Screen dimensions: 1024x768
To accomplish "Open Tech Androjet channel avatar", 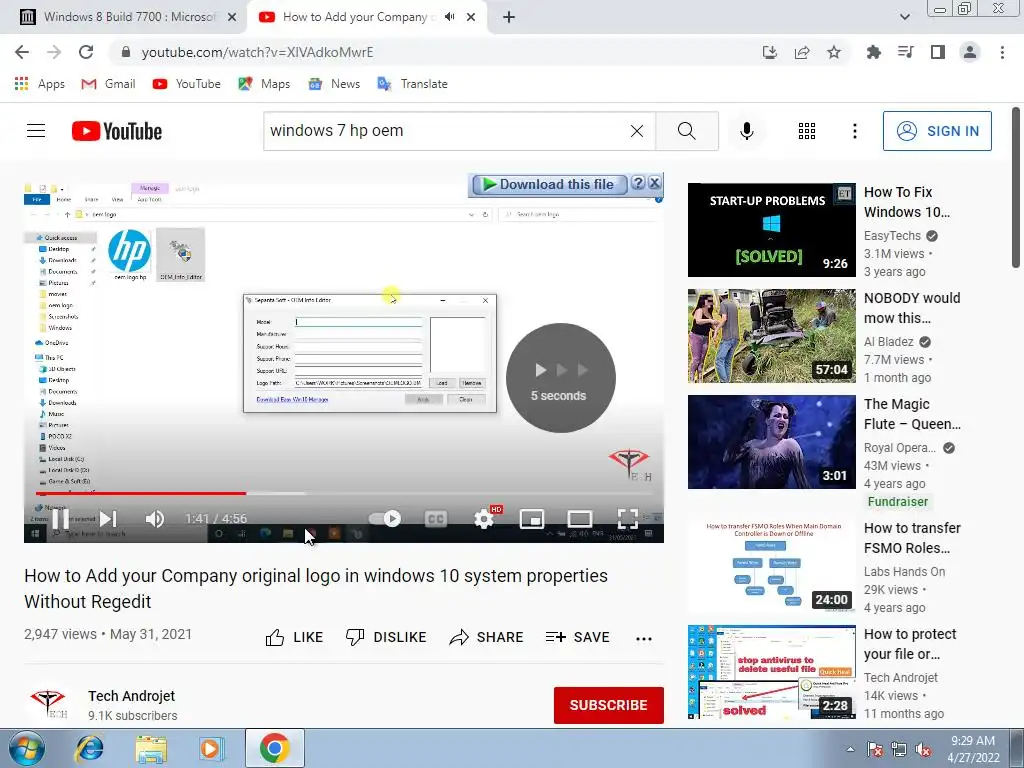I will click(x=48, y=705).
